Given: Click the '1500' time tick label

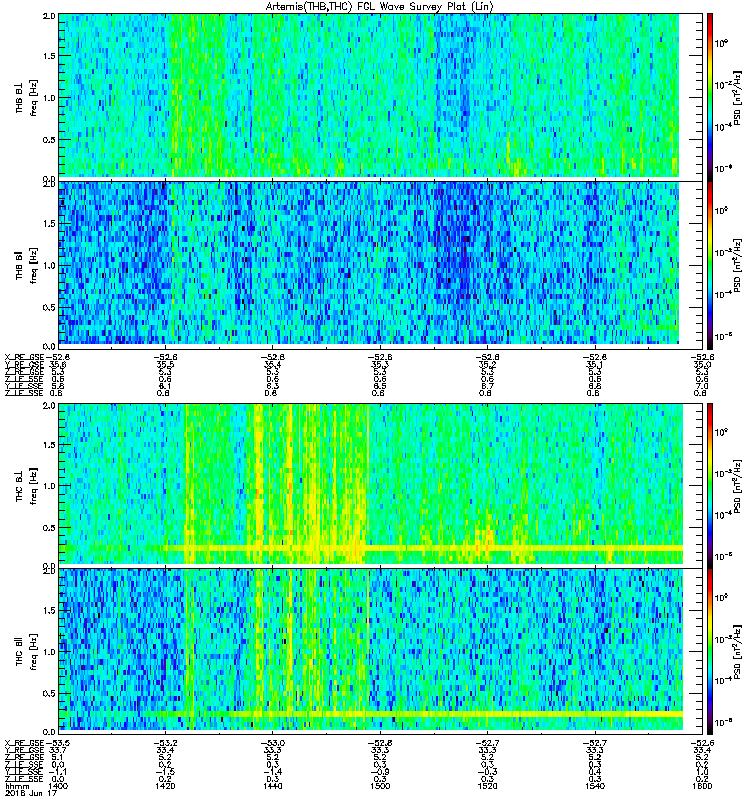Looking at the screenshot, I should click(380, 786).
